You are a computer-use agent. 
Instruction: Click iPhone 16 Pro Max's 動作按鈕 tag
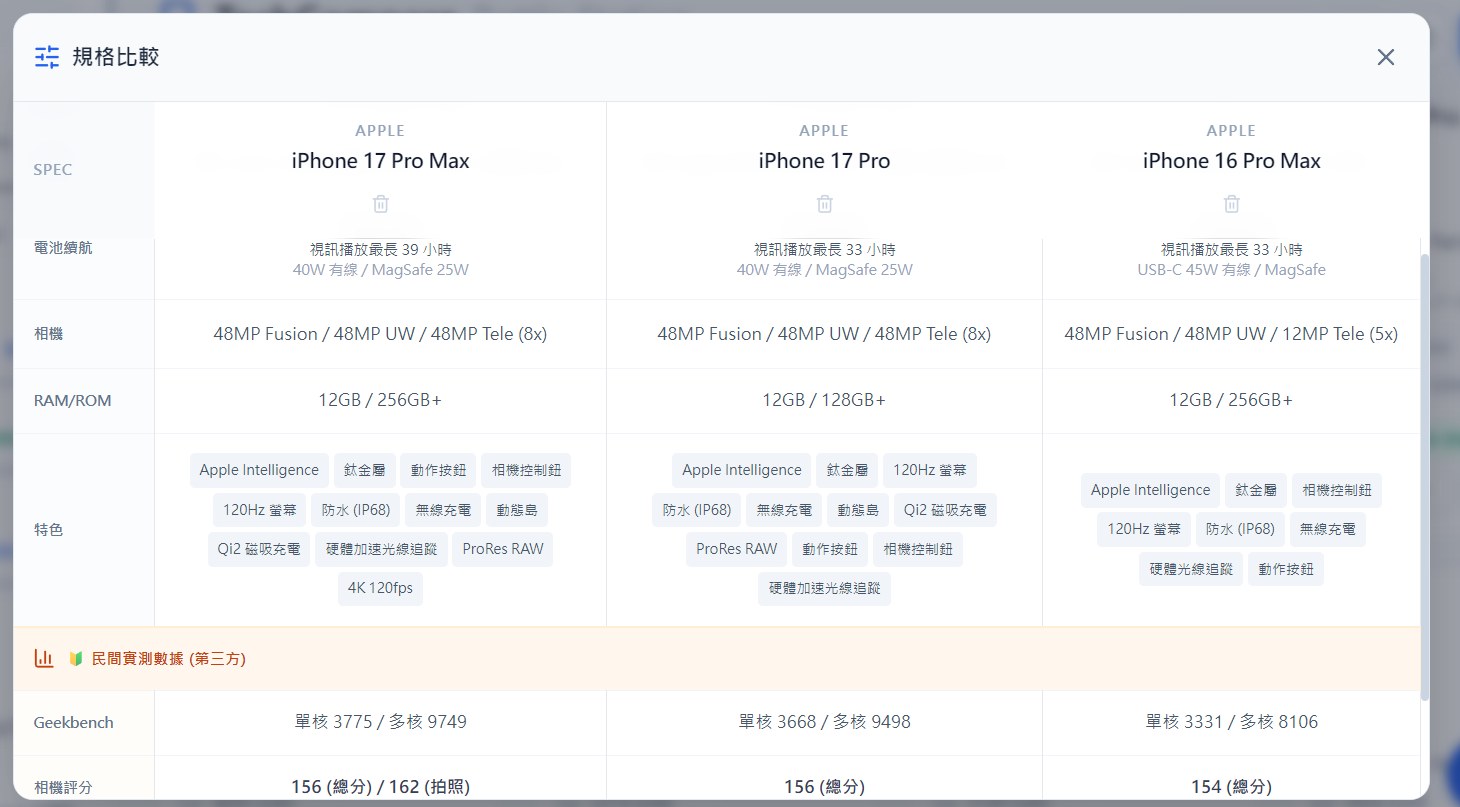(1286, 569)
